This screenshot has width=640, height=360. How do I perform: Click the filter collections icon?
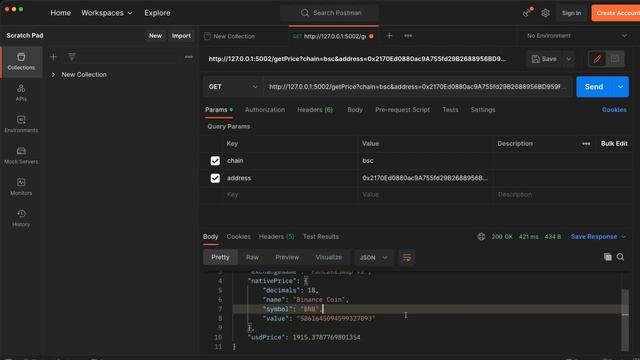click(x=72, y=57)
